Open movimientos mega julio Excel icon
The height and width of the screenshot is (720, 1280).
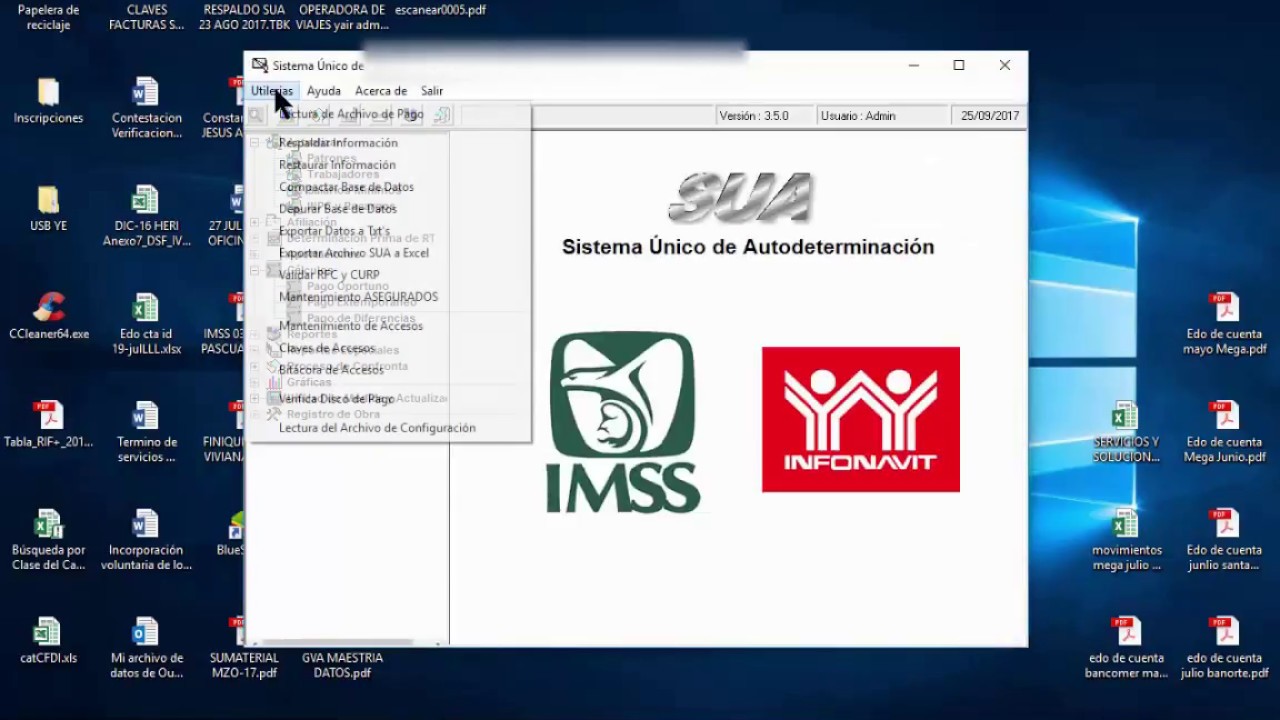point(1126,524)
